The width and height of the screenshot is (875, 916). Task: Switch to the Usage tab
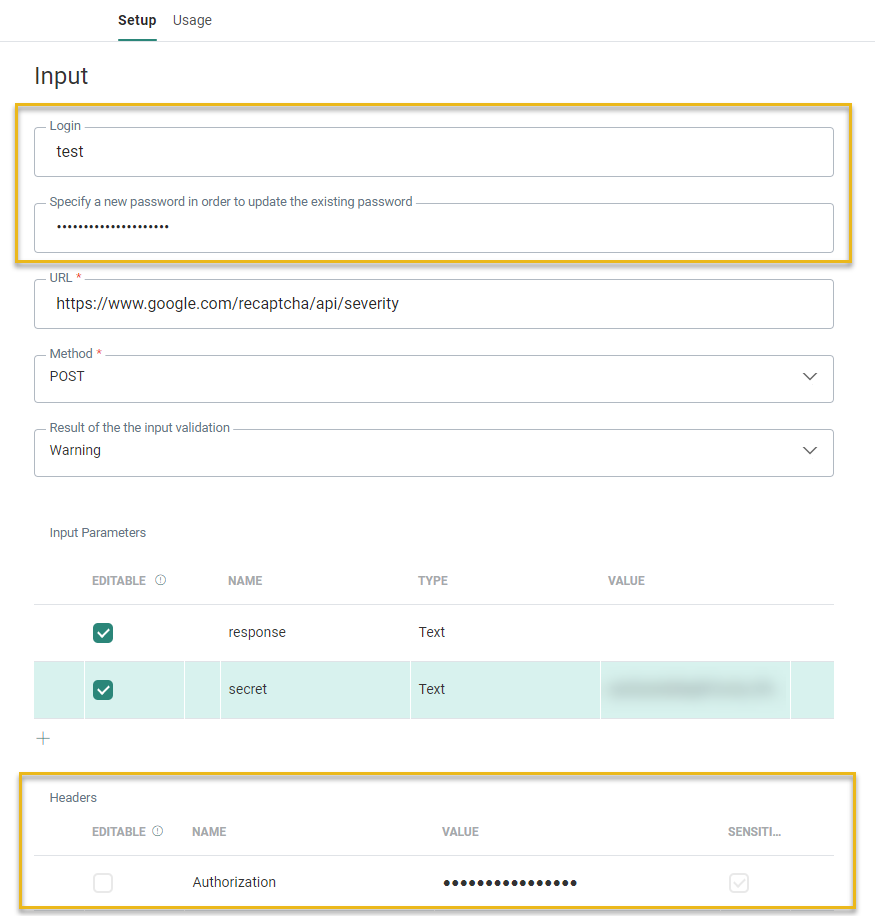coord(192,20)
